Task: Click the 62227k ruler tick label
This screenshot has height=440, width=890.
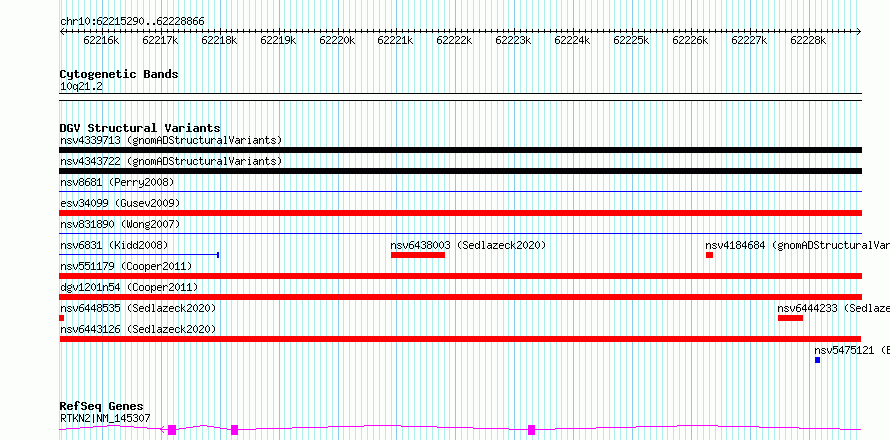Action: coord(749,40)
